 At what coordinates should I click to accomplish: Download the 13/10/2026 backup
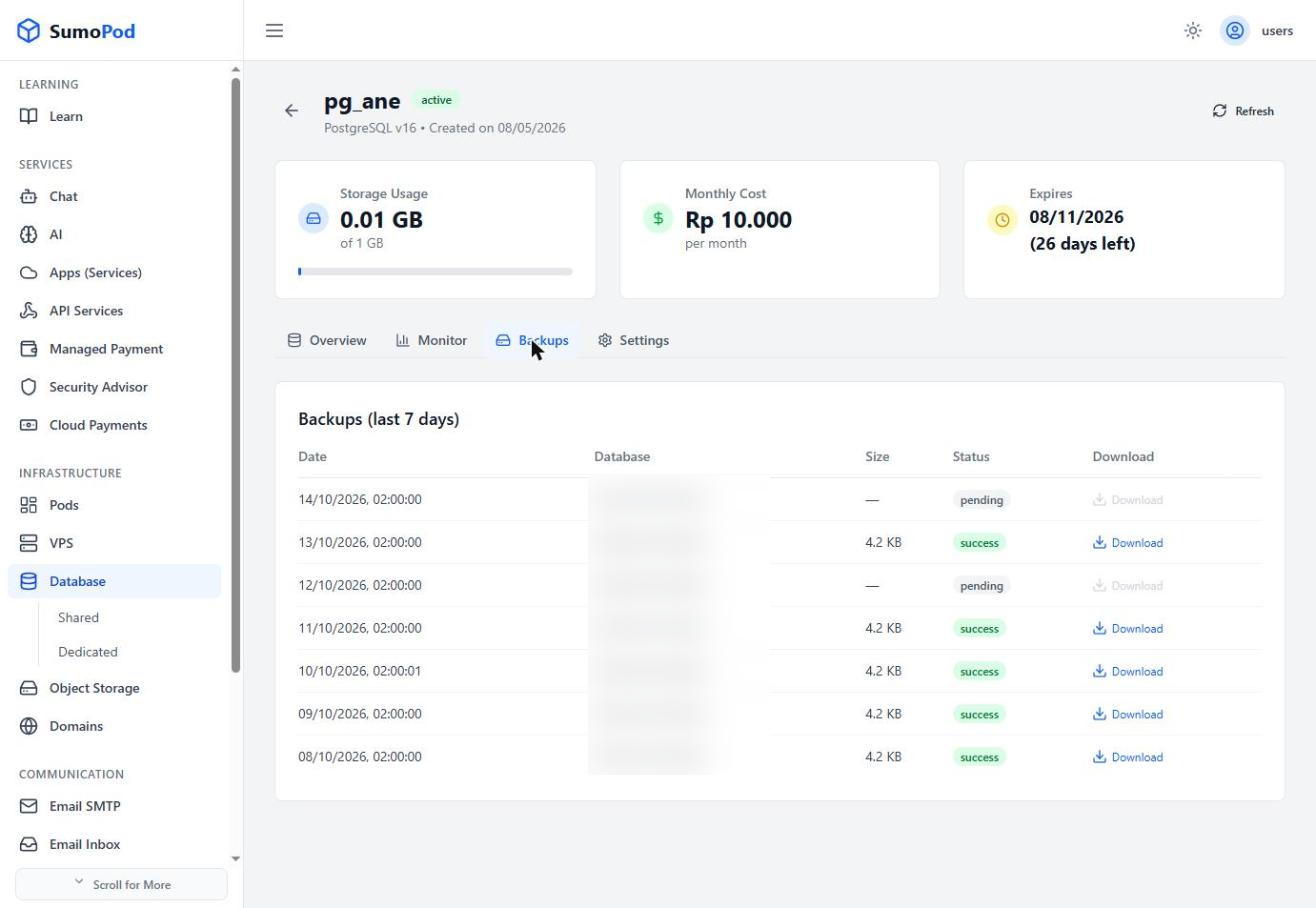tap(1127, 543)
